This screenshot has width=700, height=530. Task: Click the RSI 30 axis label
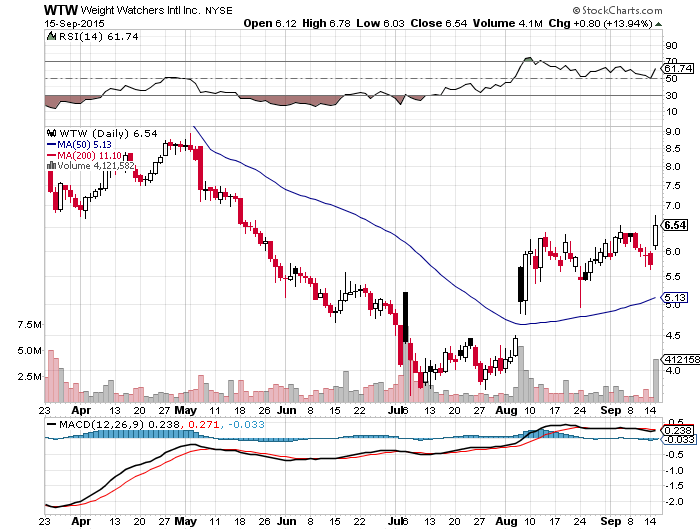point(671,96)
